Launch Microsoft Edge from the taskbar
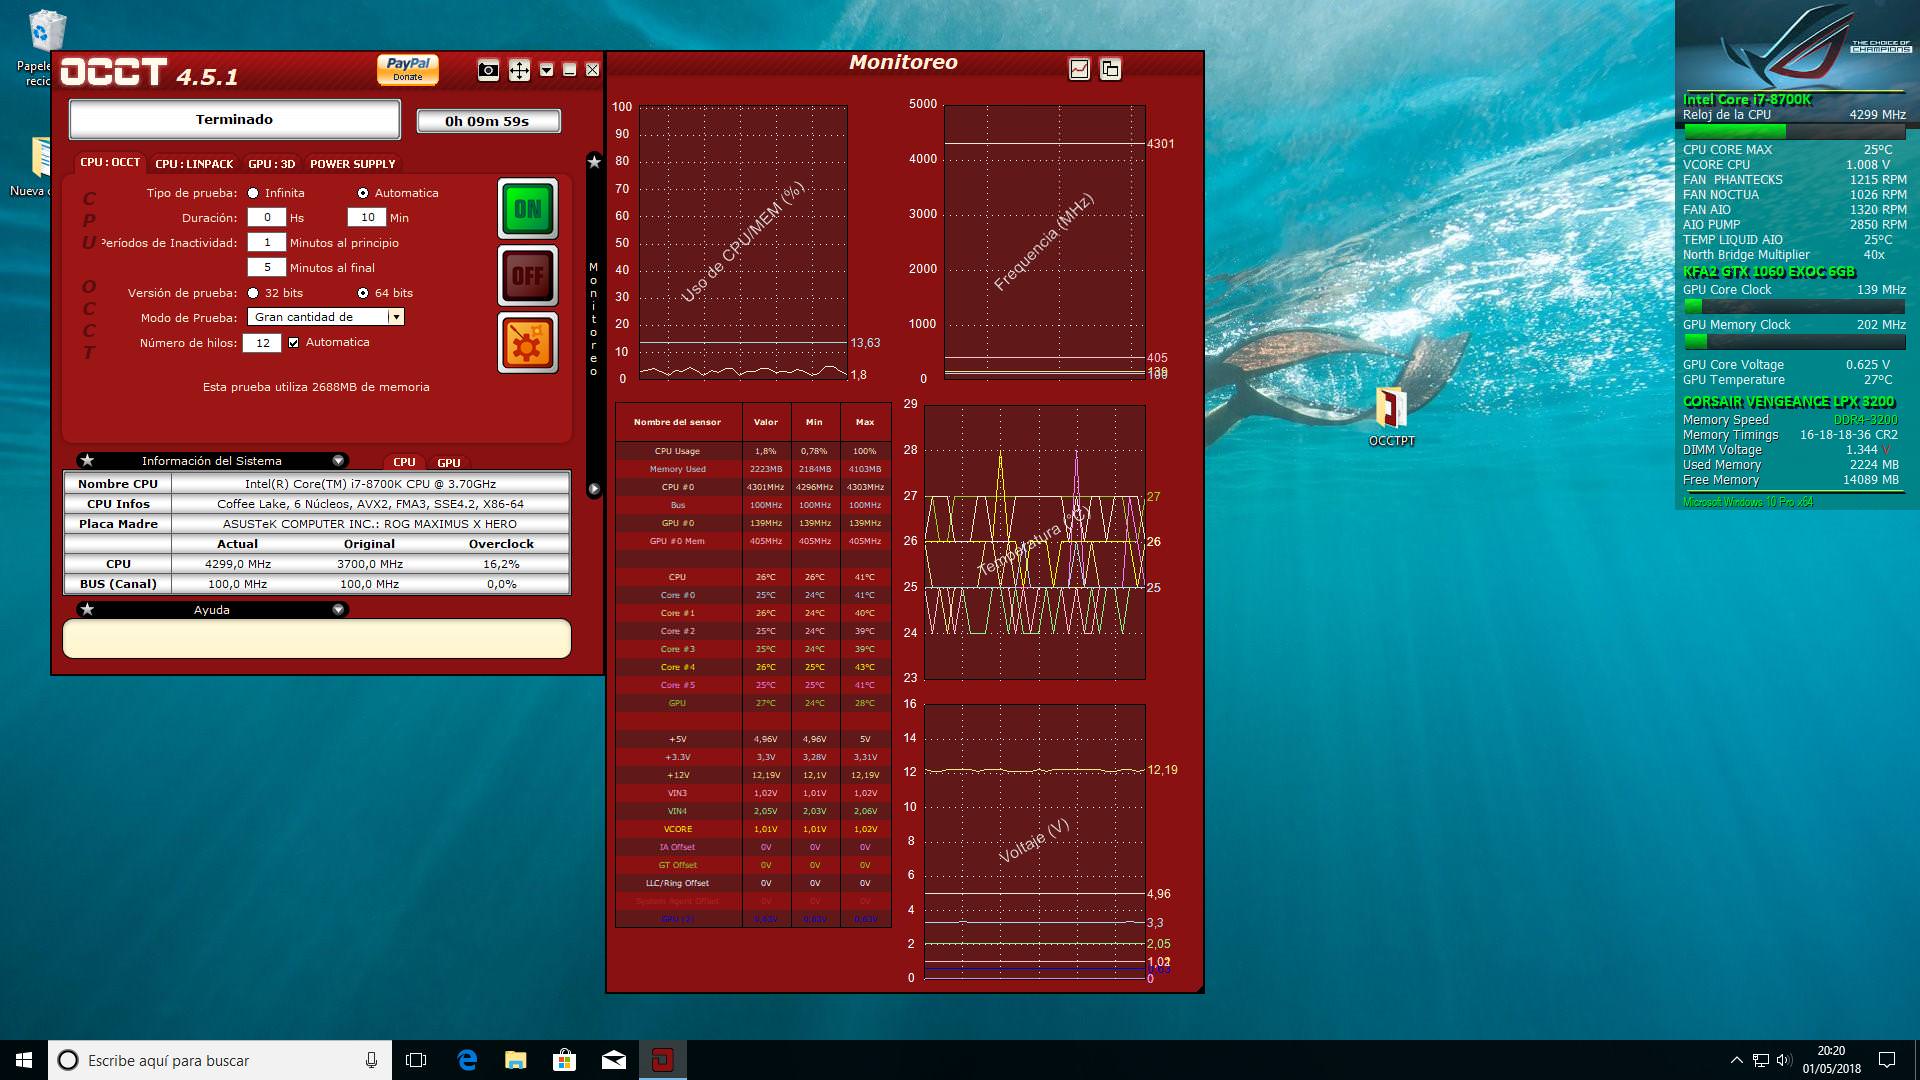 coord(467,1060)
